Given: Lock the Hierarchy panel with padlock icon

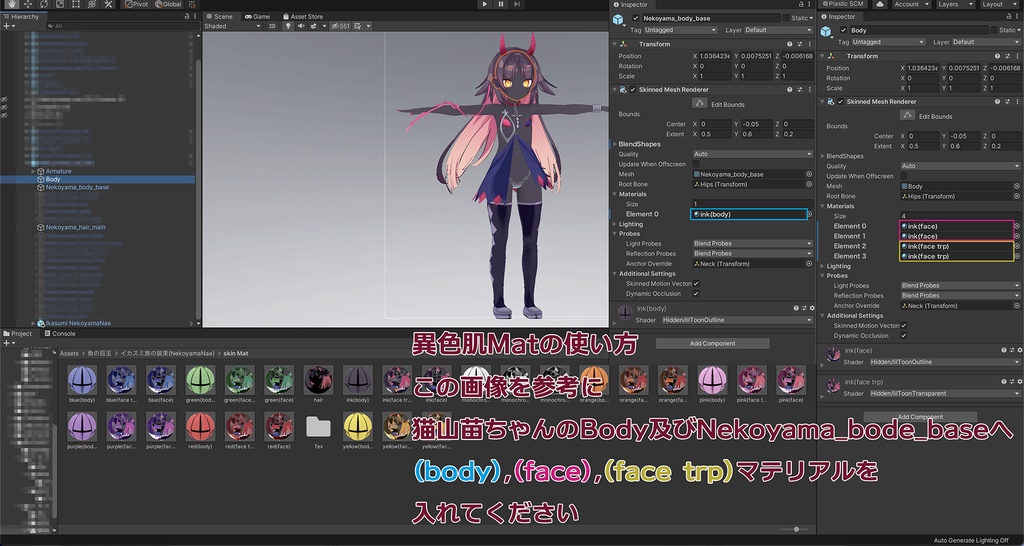Looking at the screenshot, I should tap(187, 16).
